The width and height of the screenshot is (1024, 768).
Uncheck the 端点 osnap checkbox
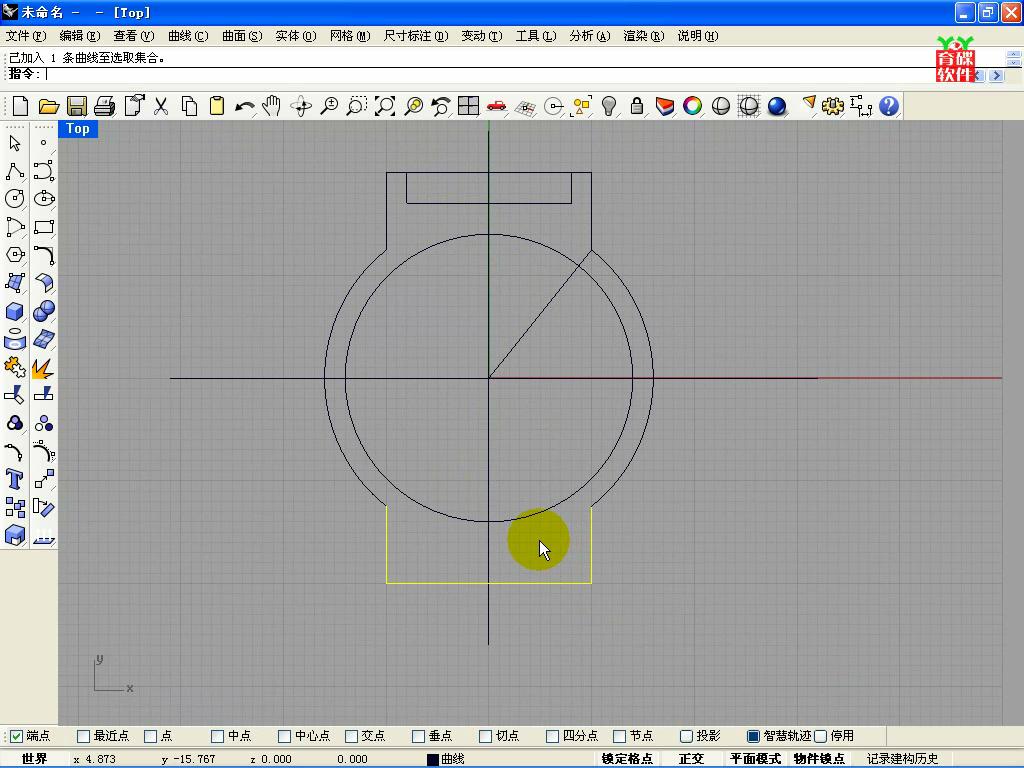16,736
